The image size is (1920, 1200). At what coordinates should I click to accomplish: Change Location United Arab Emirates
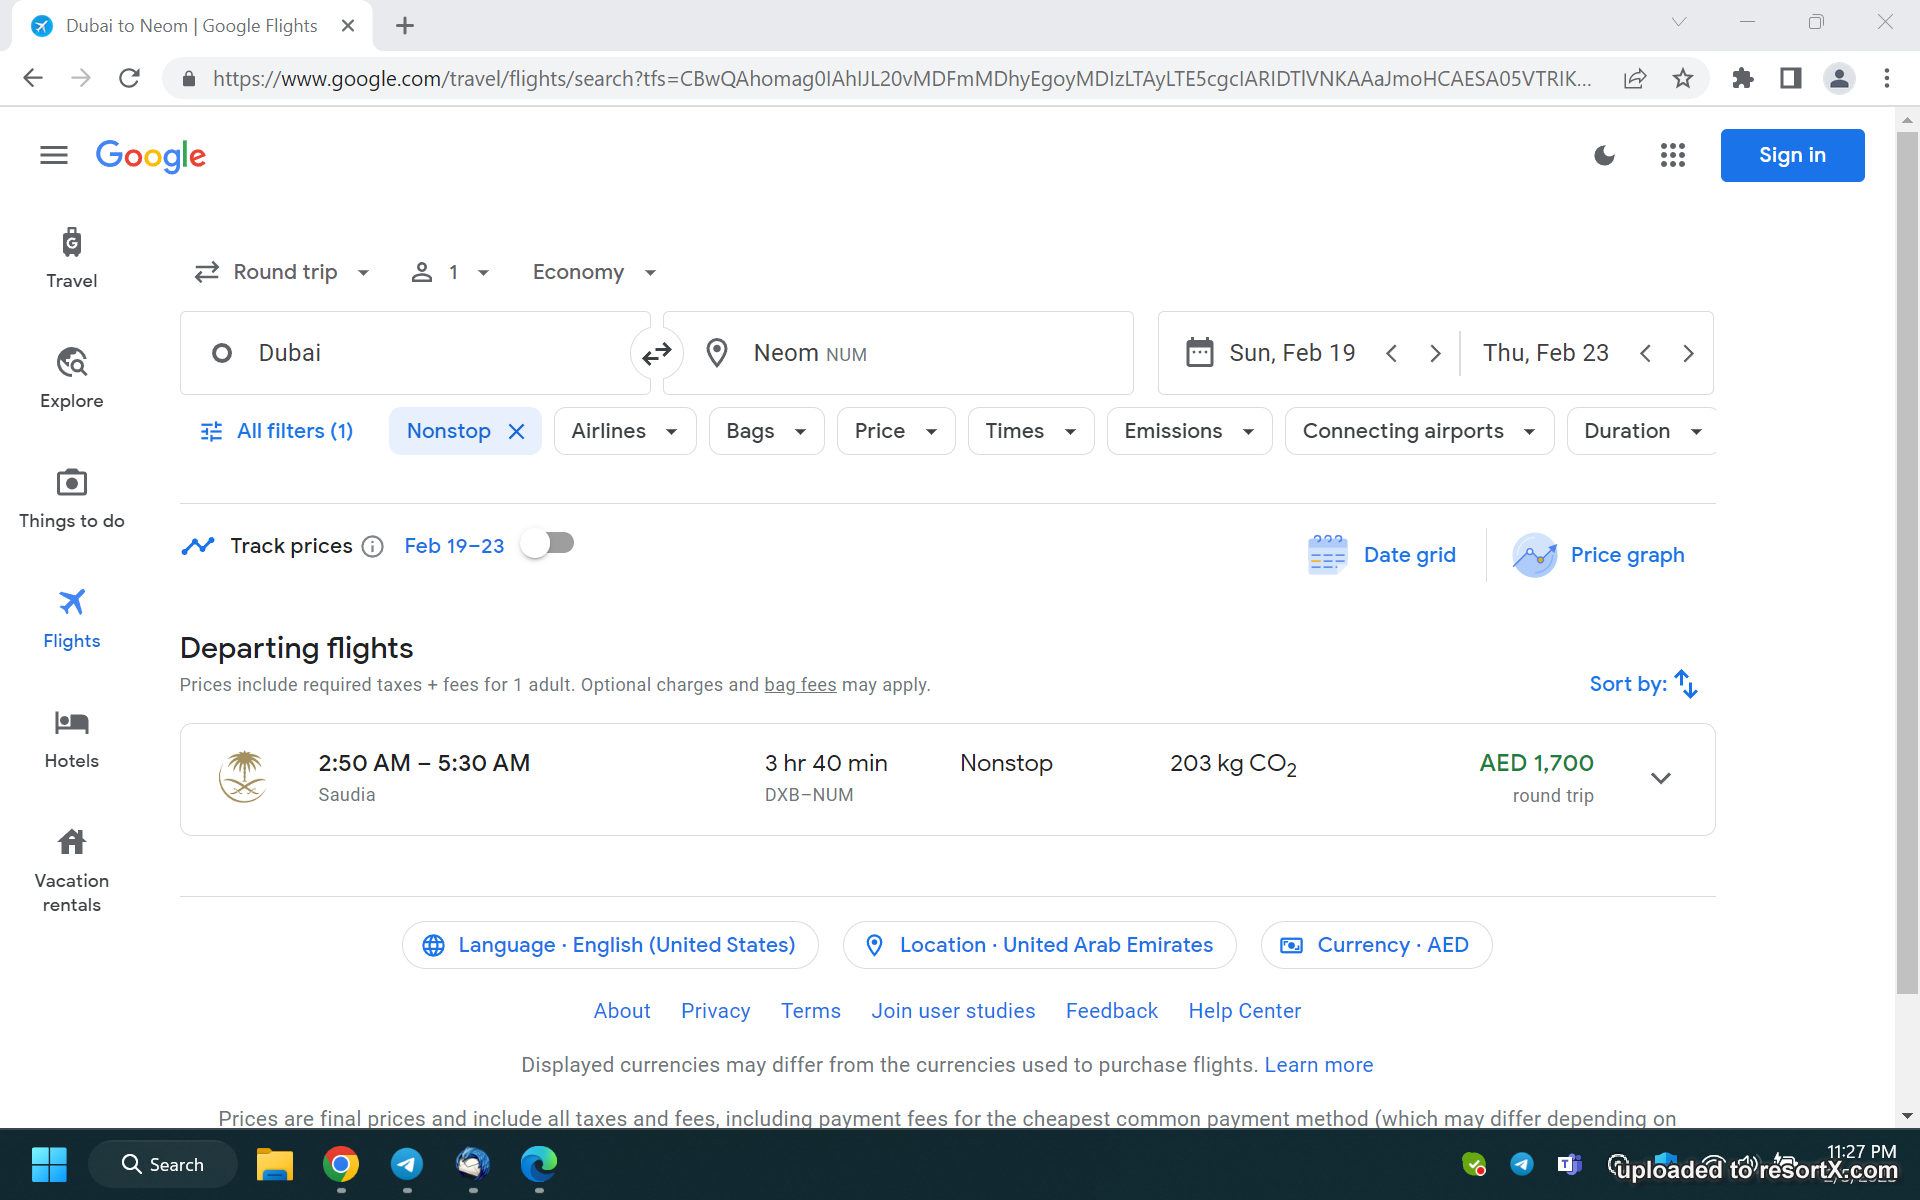point(1039,945)
